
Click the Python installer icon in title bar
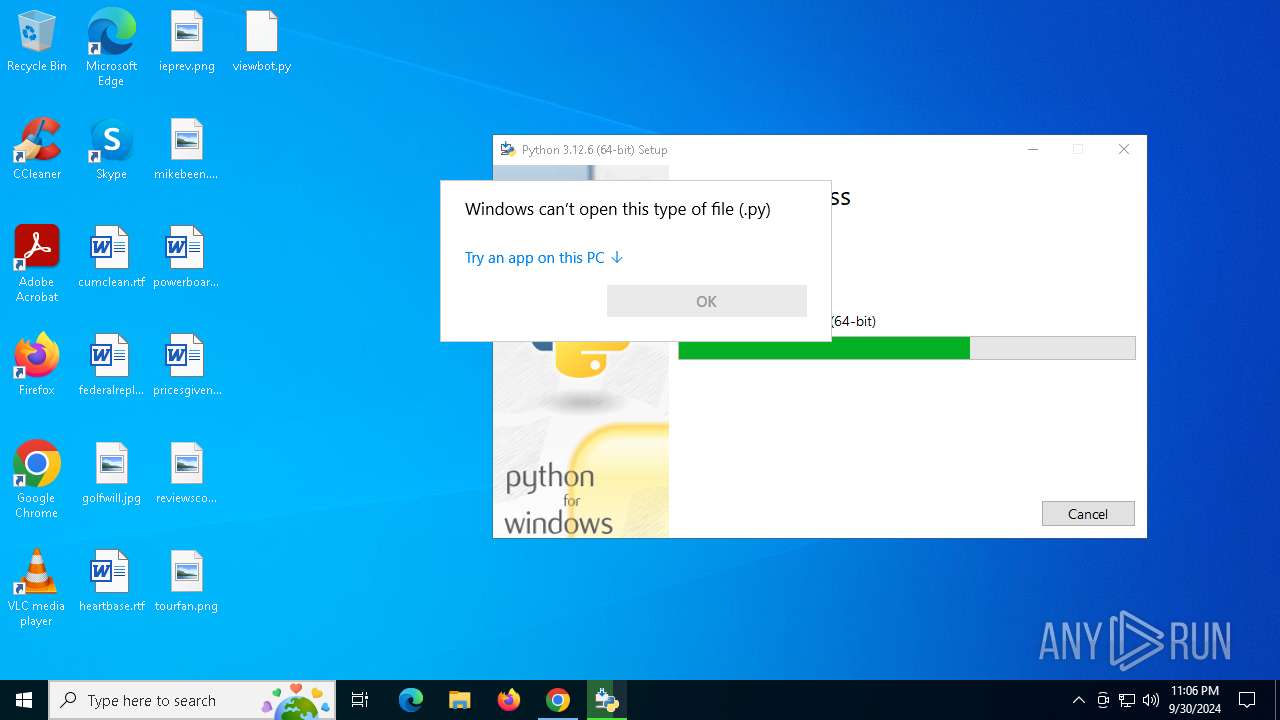508,150
